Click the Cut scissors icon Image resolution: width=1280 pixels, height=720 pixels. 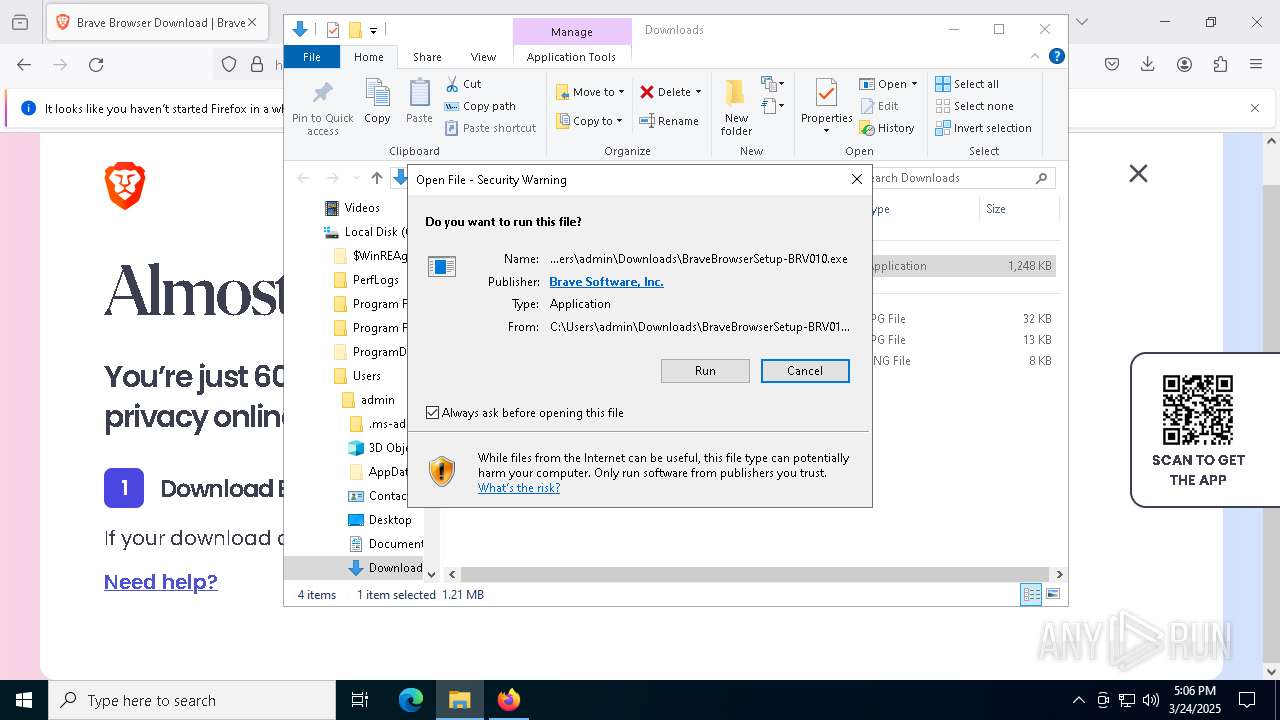tap(452, 84)
